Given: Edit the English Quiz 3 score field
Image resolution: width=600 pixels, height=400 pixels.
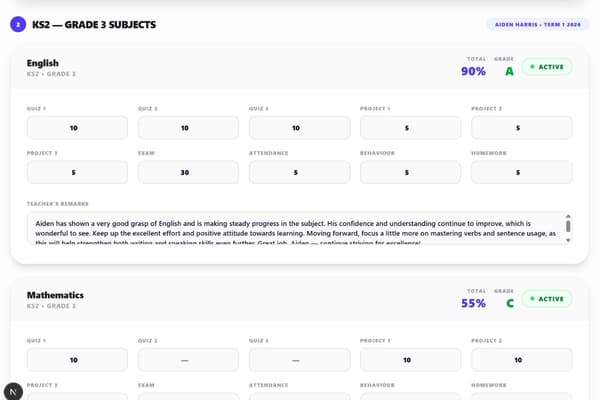Looking at the screenshot, I should pos(299,128).
